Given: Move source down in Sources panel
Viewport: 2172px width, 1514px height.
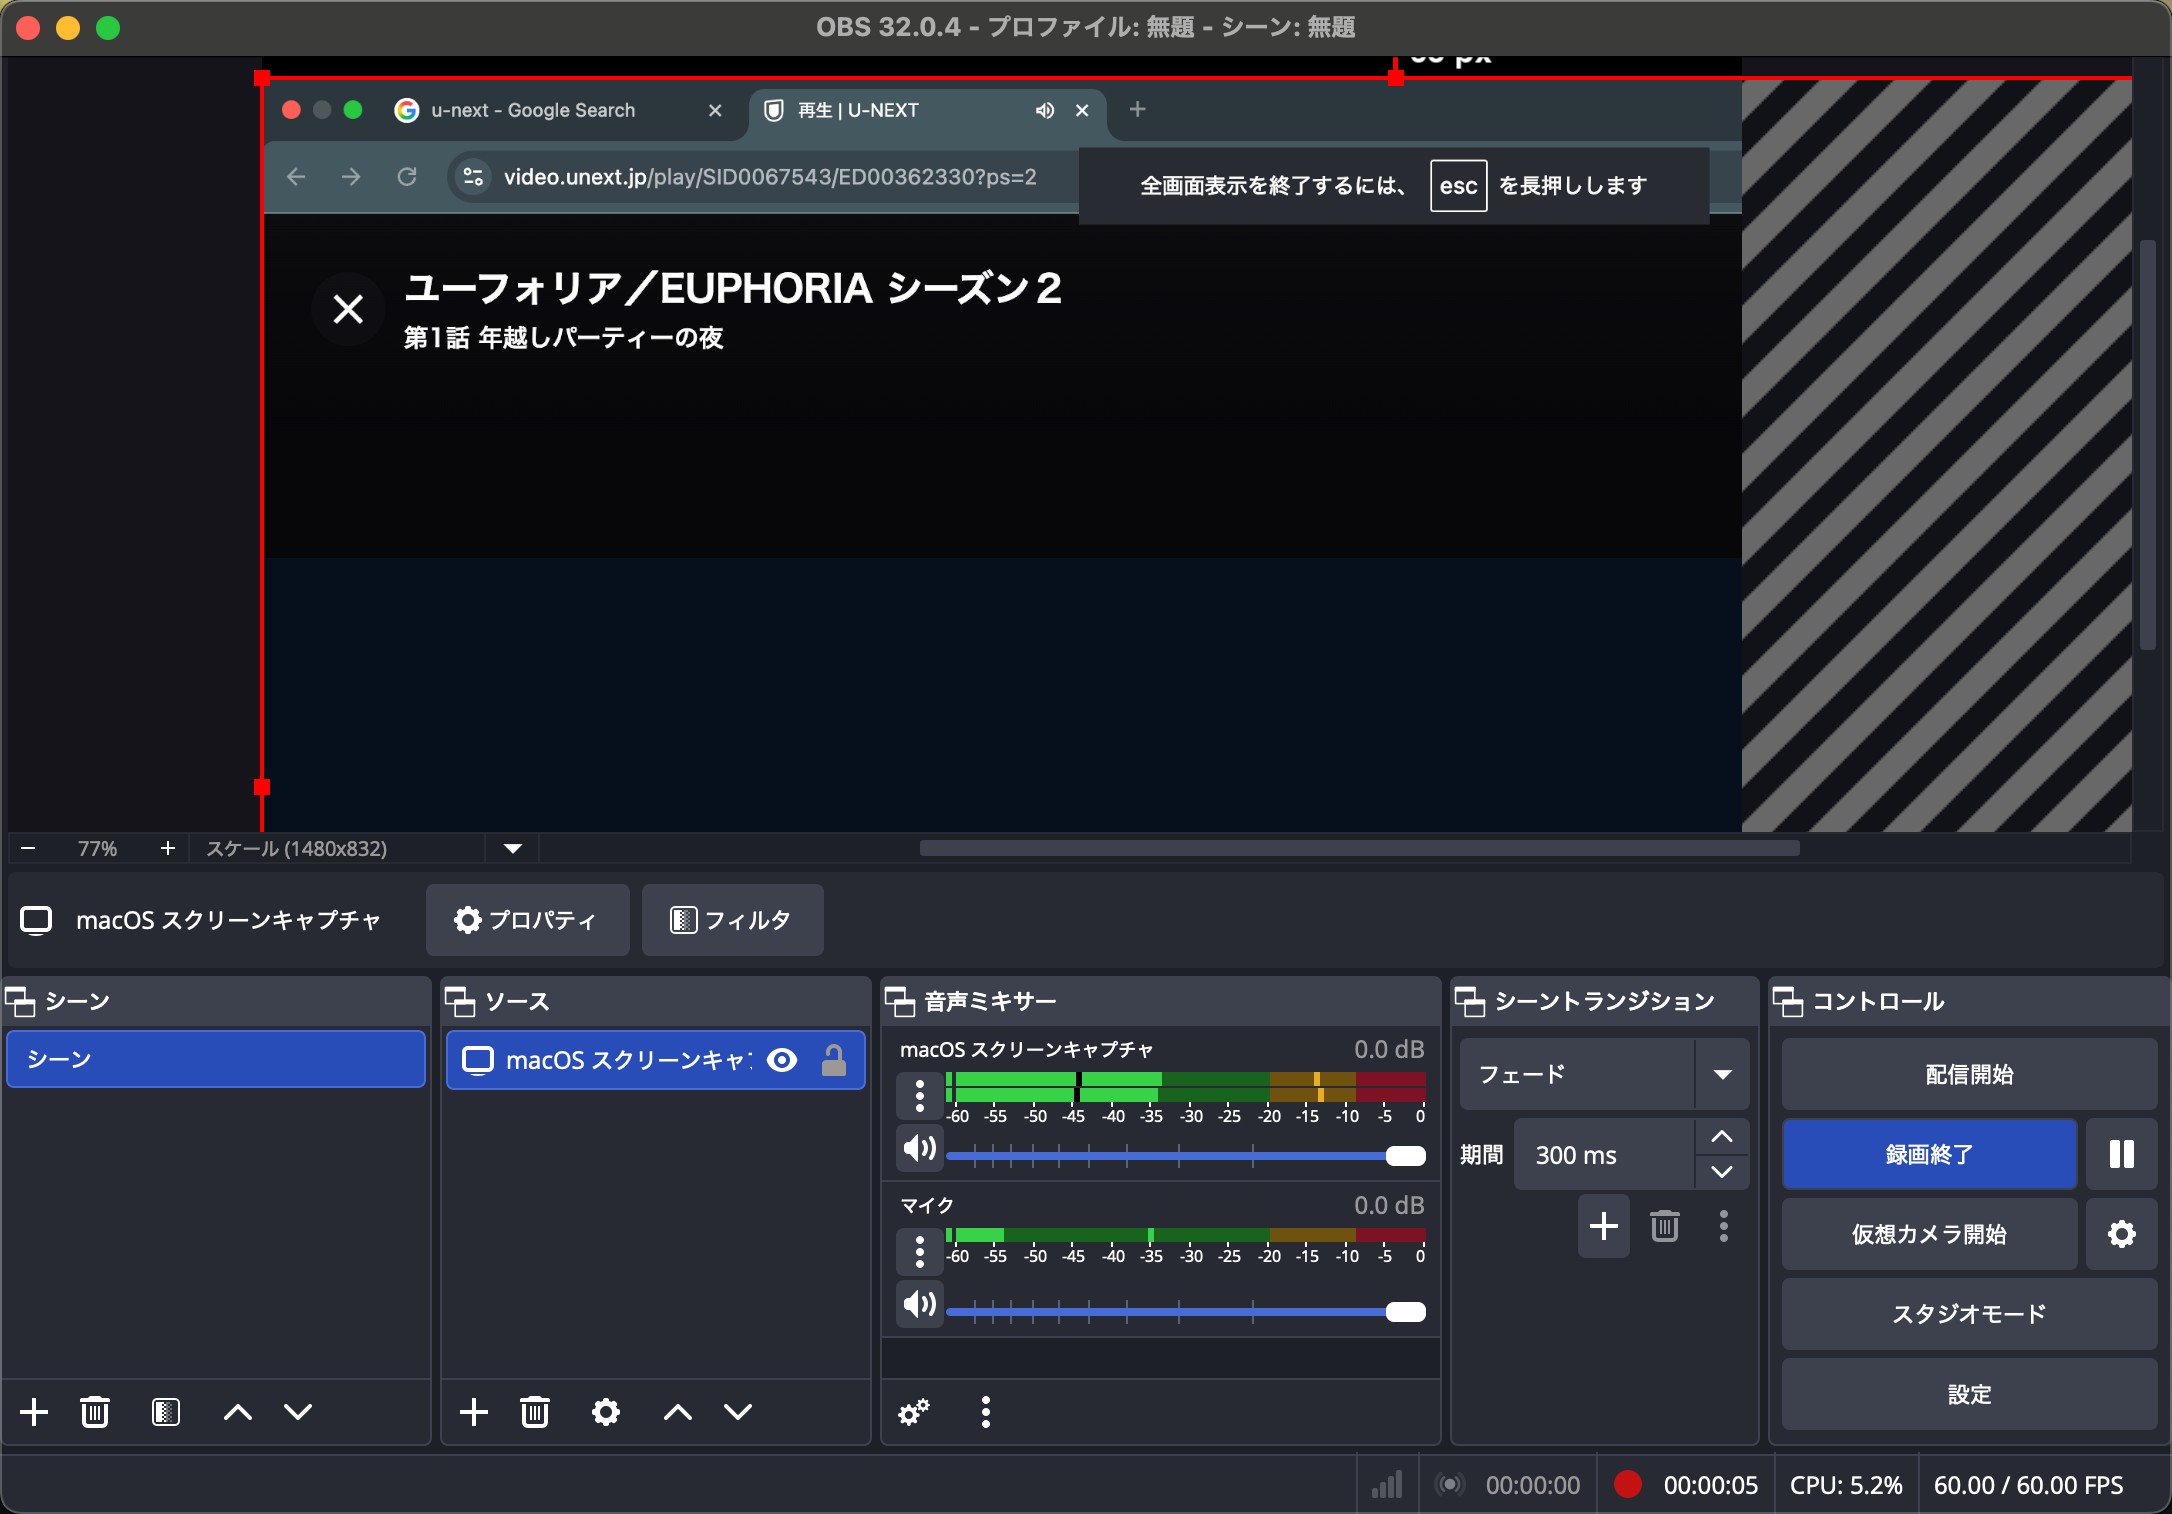Looking at the screenshot, I should pyautogui.click(x=738, y=1412).
